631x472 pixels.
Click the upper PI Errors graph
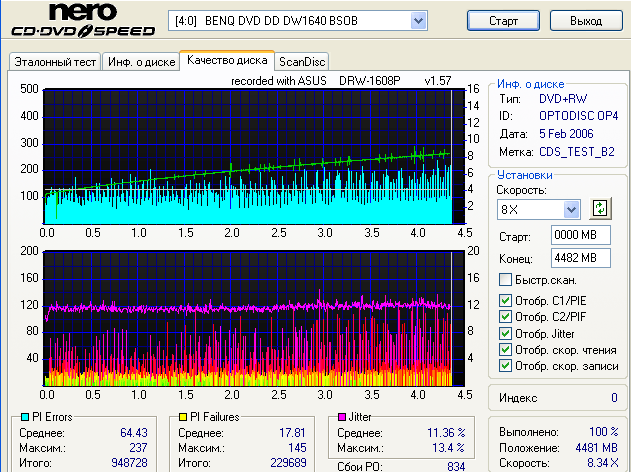[254, 157]
